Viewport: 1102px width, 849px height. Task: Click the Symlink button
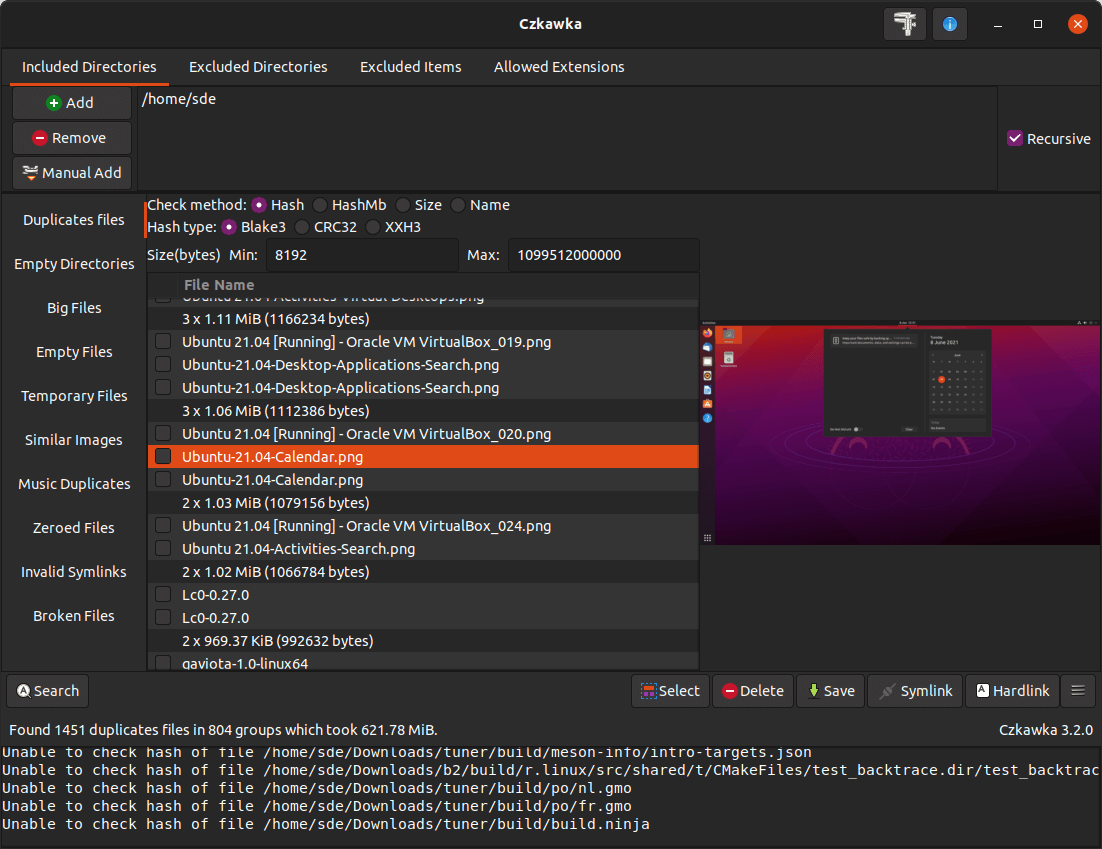915,691
